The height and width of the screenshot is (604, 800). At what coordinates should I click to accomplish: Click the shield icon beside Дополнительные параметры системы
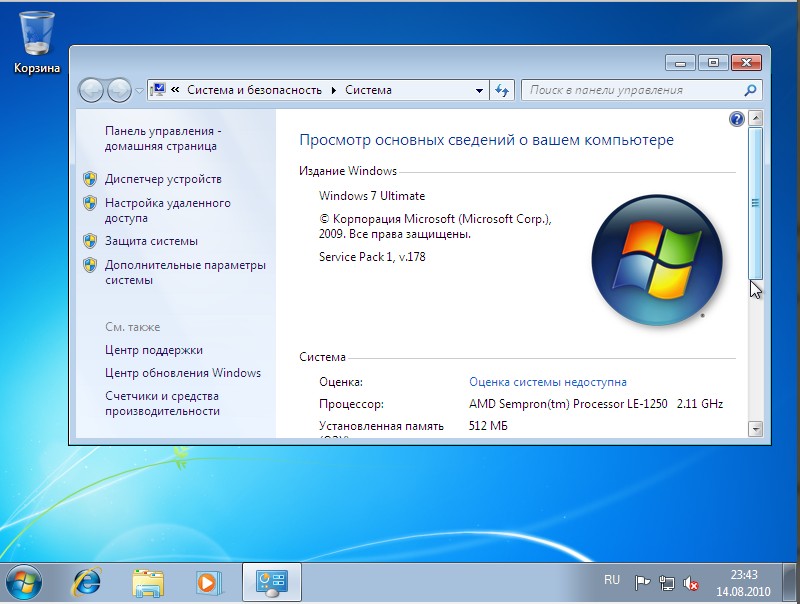(90, 265)
